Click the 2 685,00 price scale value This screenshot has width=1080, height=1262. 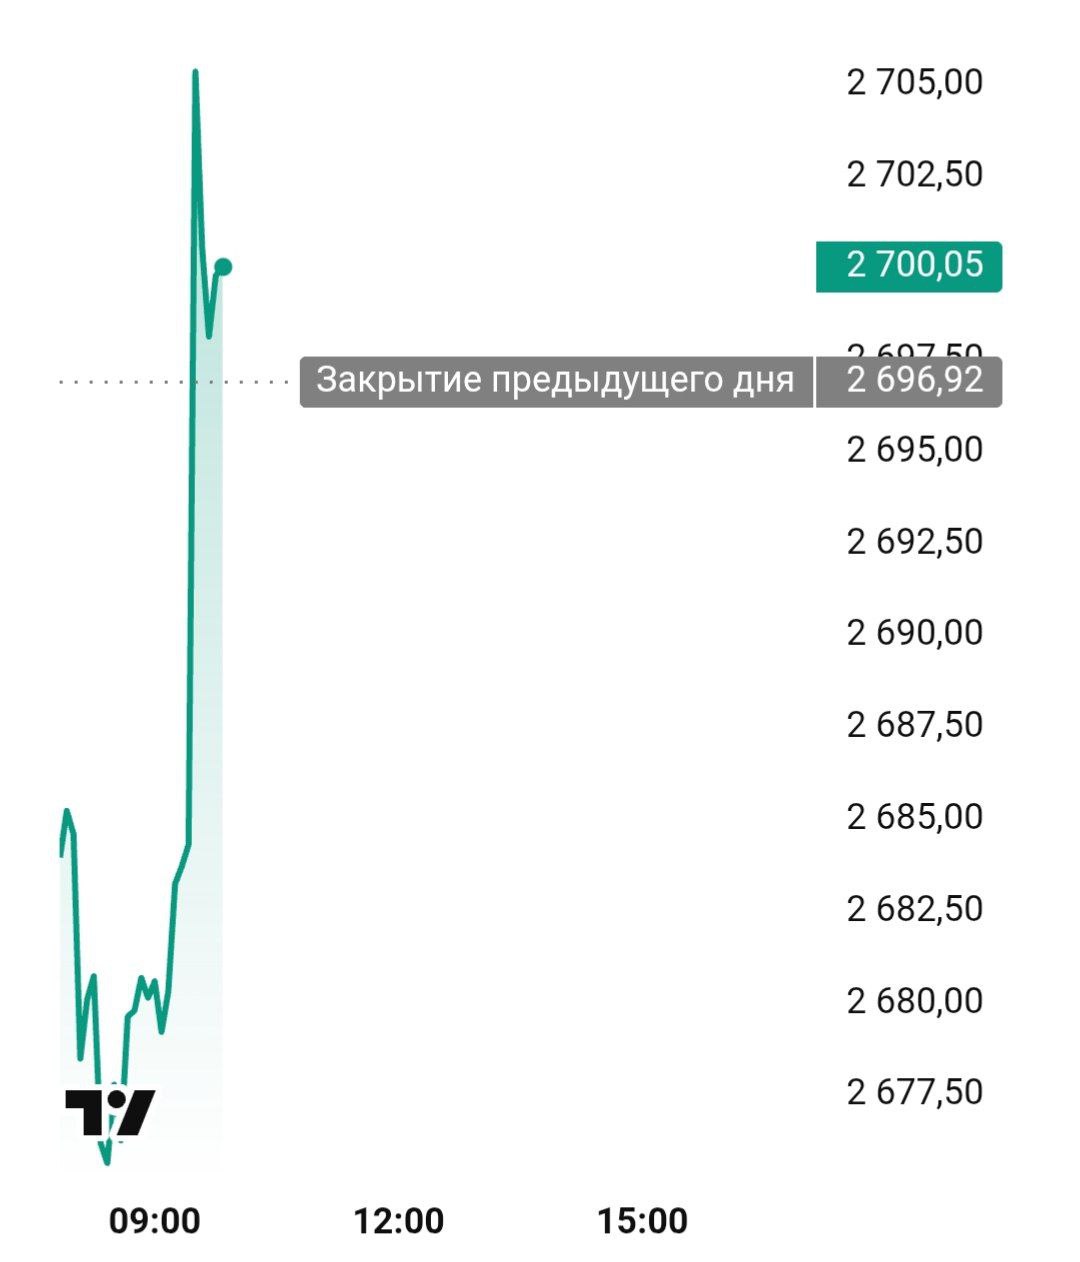915,817
